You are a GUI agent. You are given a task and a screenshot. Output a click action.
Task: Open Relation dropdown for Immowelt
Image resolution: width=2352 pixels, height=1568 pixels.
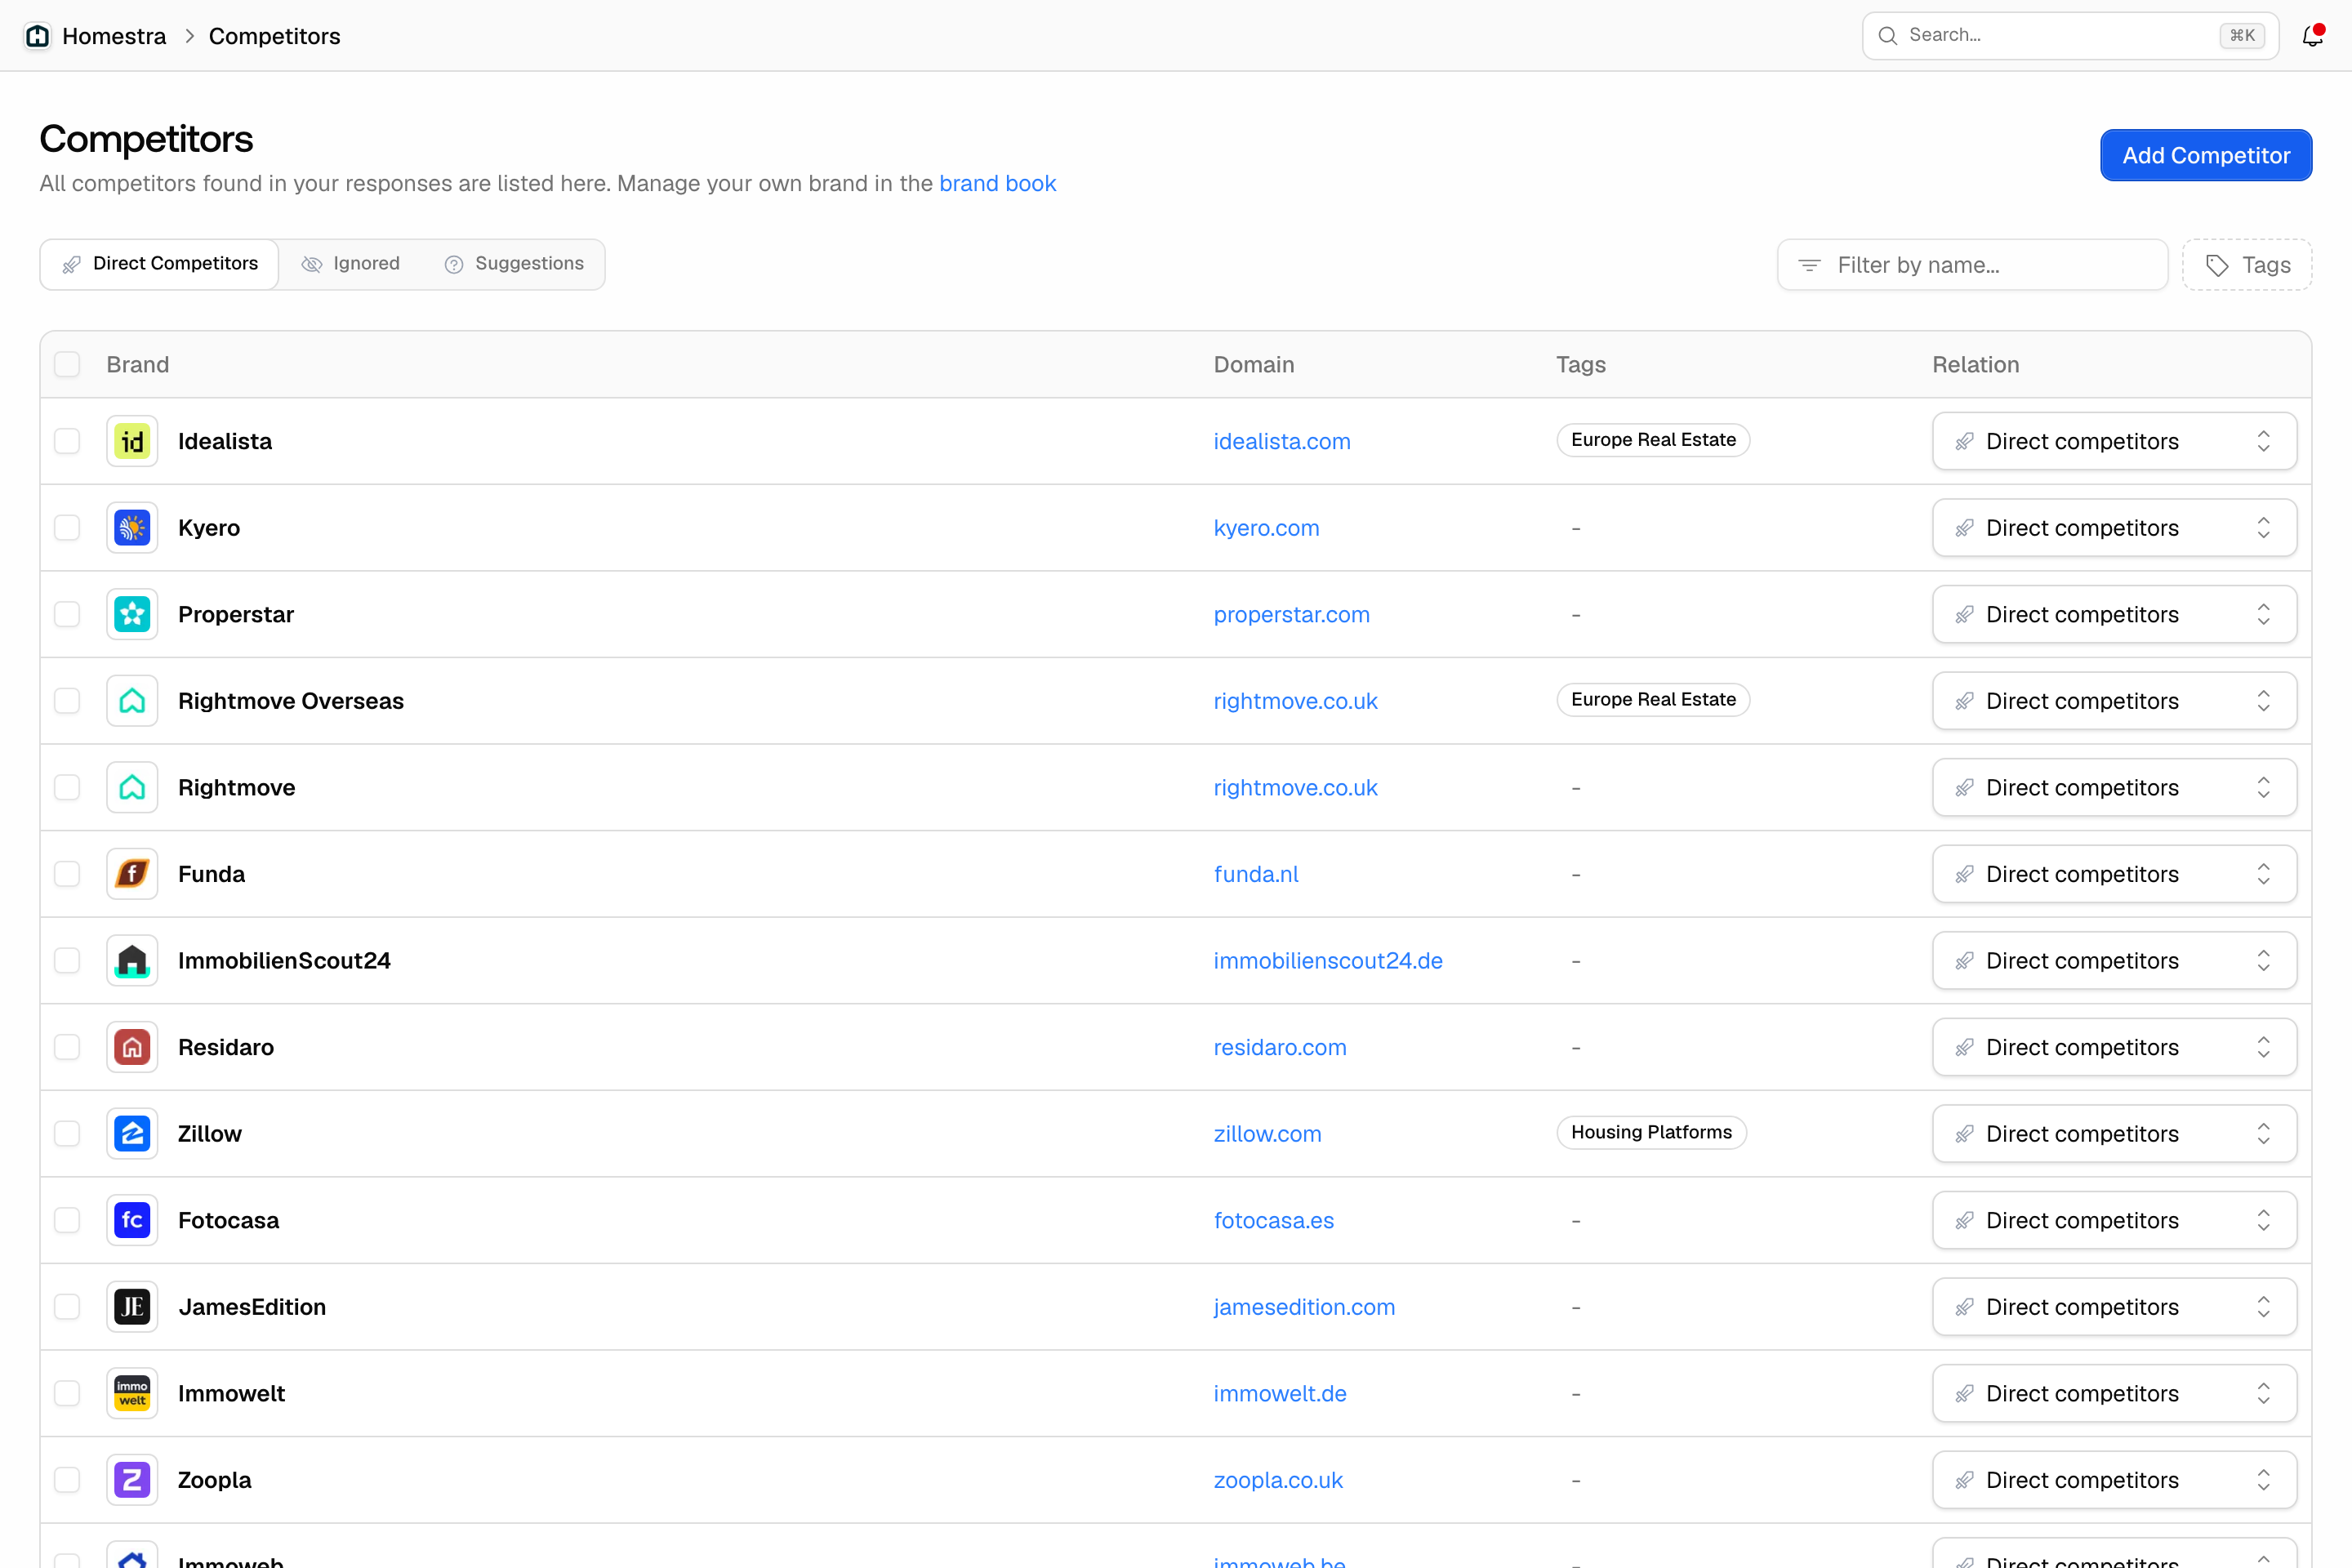tap(2114, 1393)
